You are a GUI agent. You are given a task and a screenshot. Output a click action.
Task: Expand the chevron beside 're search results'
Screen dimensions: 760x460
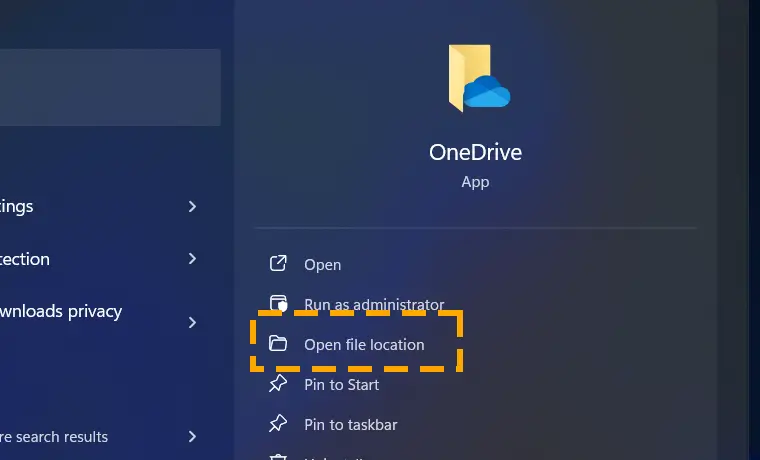(192, 437)
